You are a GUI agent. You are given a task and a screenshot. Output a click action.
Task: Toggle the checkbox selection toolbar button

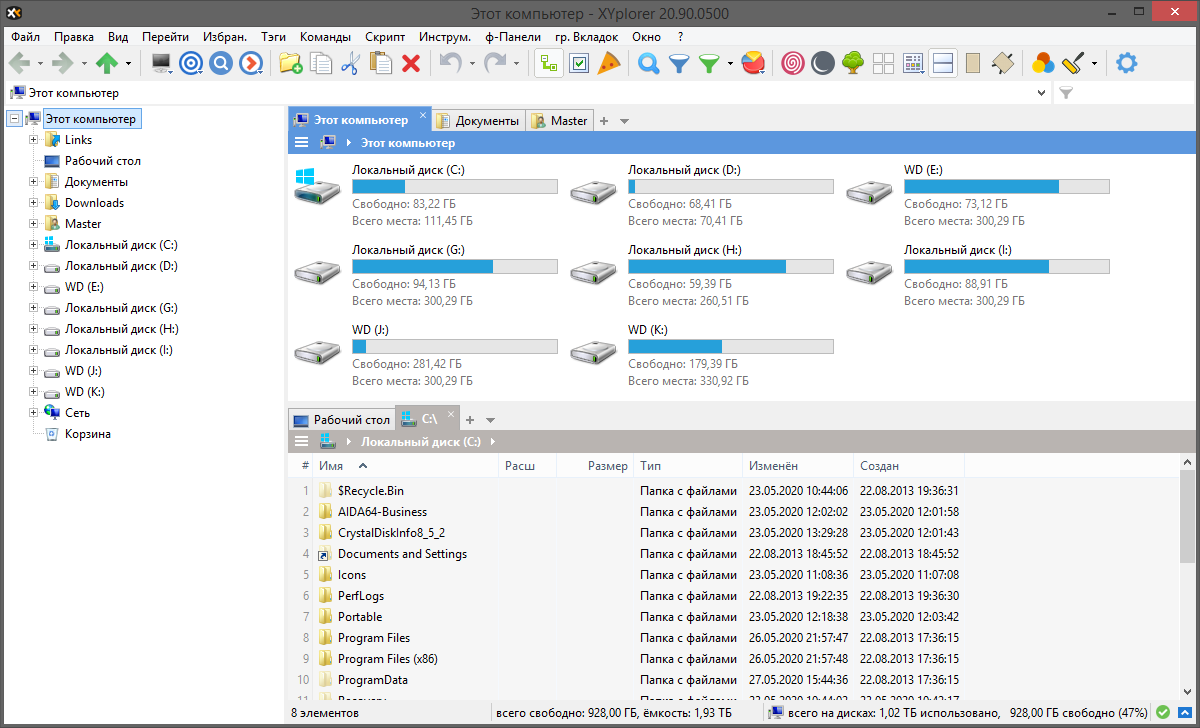click(579, 63)
